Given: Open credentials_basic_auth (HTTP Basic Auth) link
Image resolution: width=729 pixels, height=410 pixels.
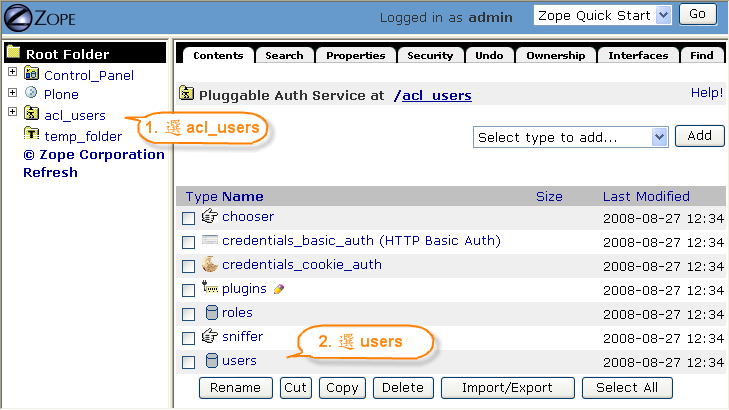Looking at the screenshot, I should (361, 240).
